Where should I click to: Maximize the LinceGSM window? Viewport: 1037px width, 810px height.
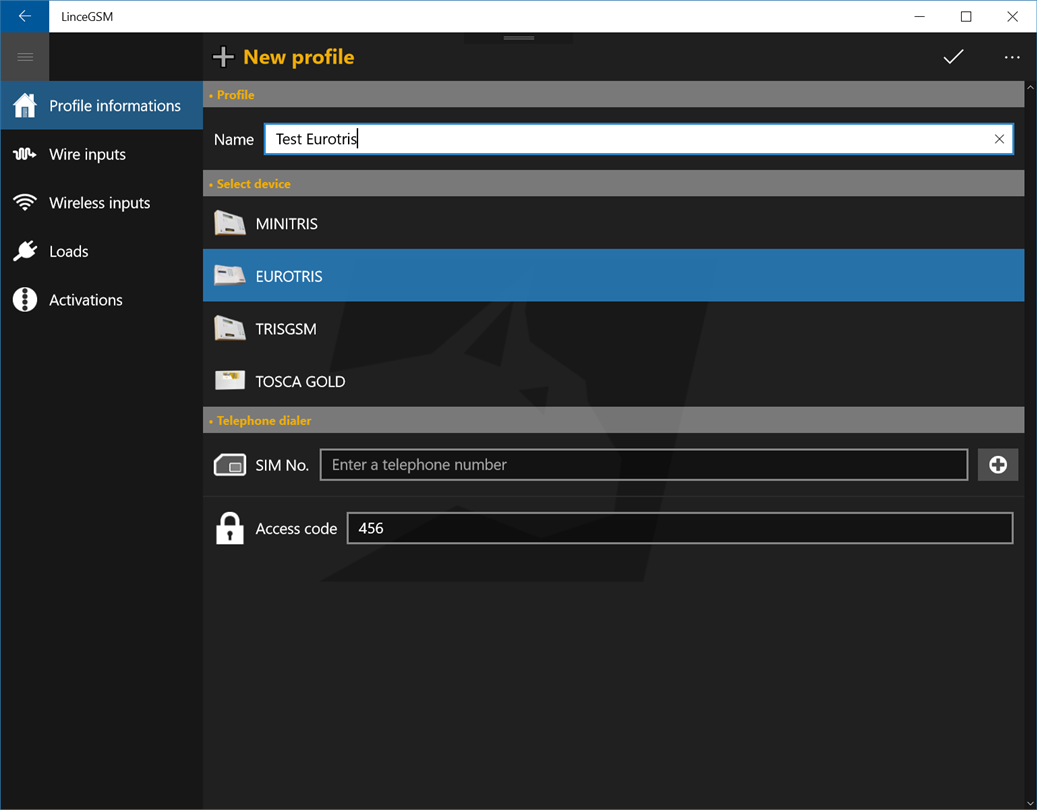(966, 17)
